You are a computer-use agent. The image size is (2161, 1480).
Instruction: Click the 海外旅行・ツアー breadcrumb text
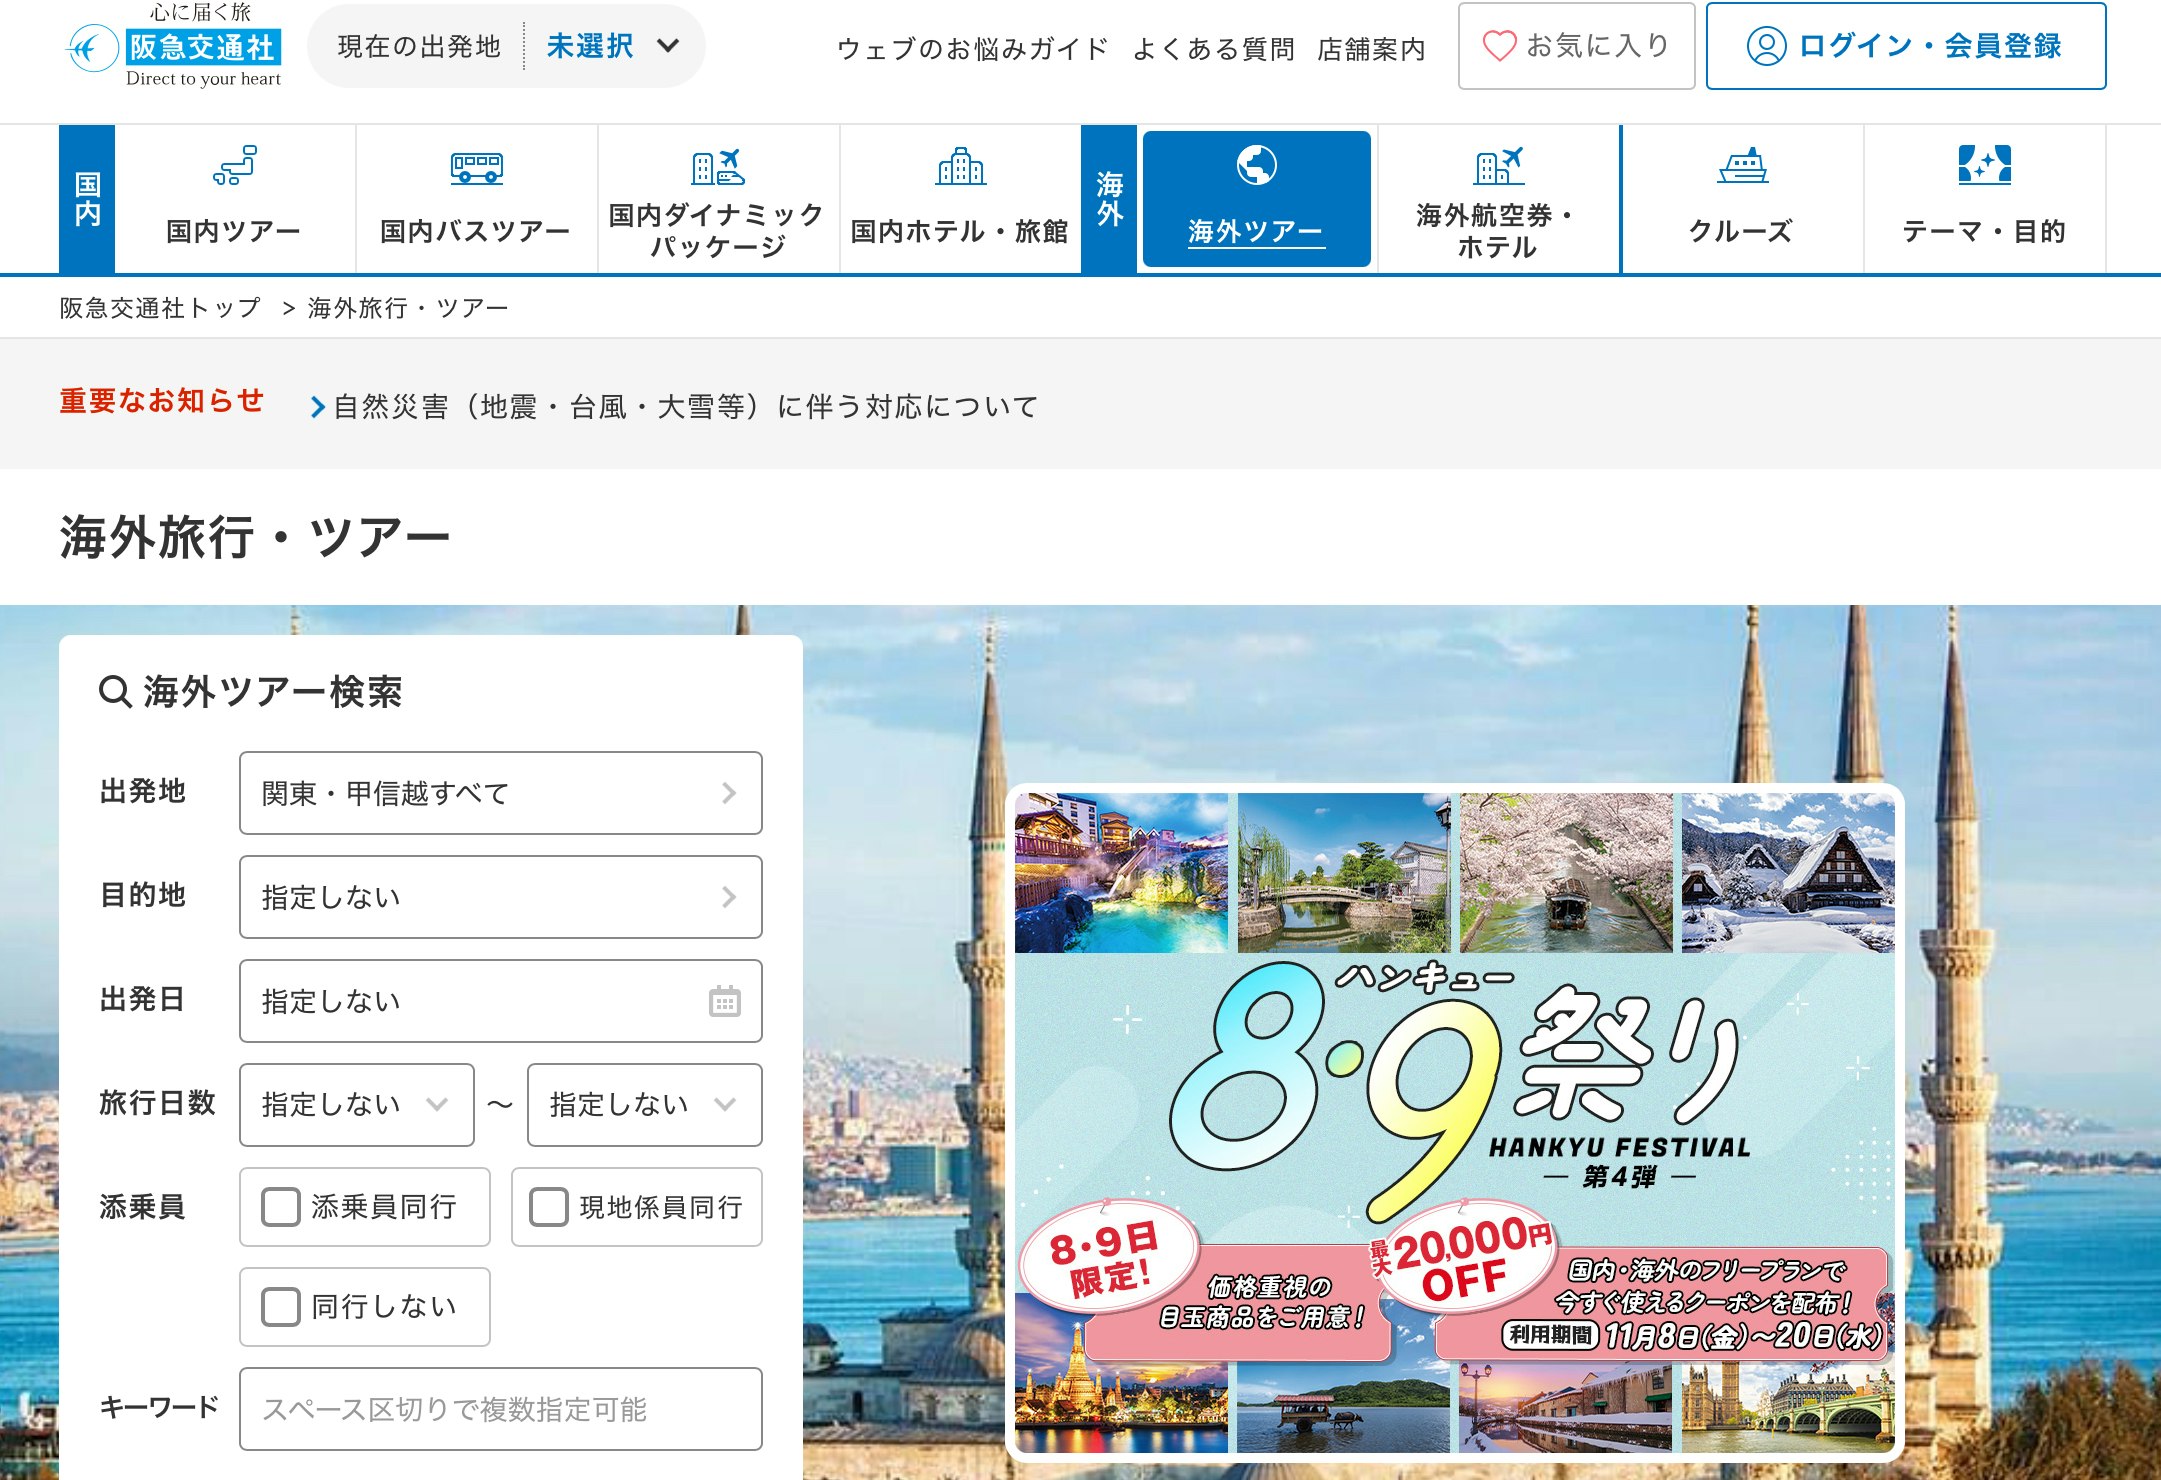tap(407, 308)
